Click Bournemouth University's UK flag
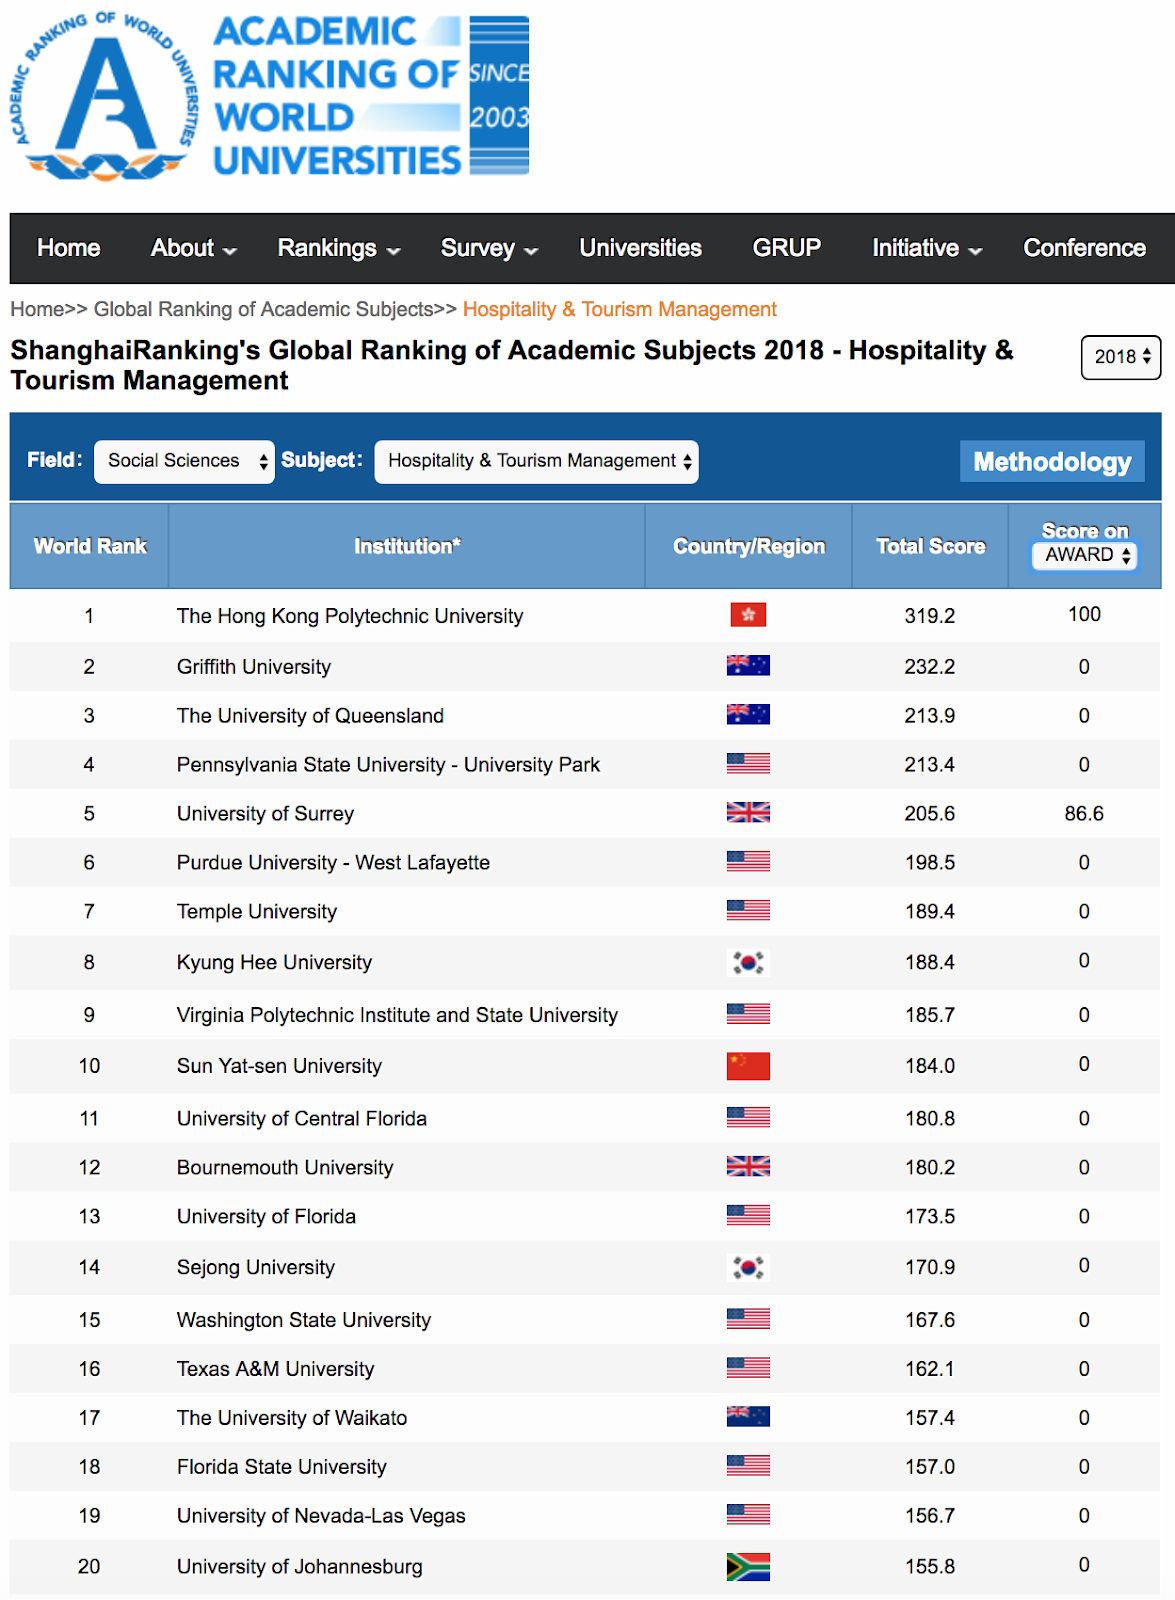This screenshot has width=1175, height=1600. [748, 1166]
